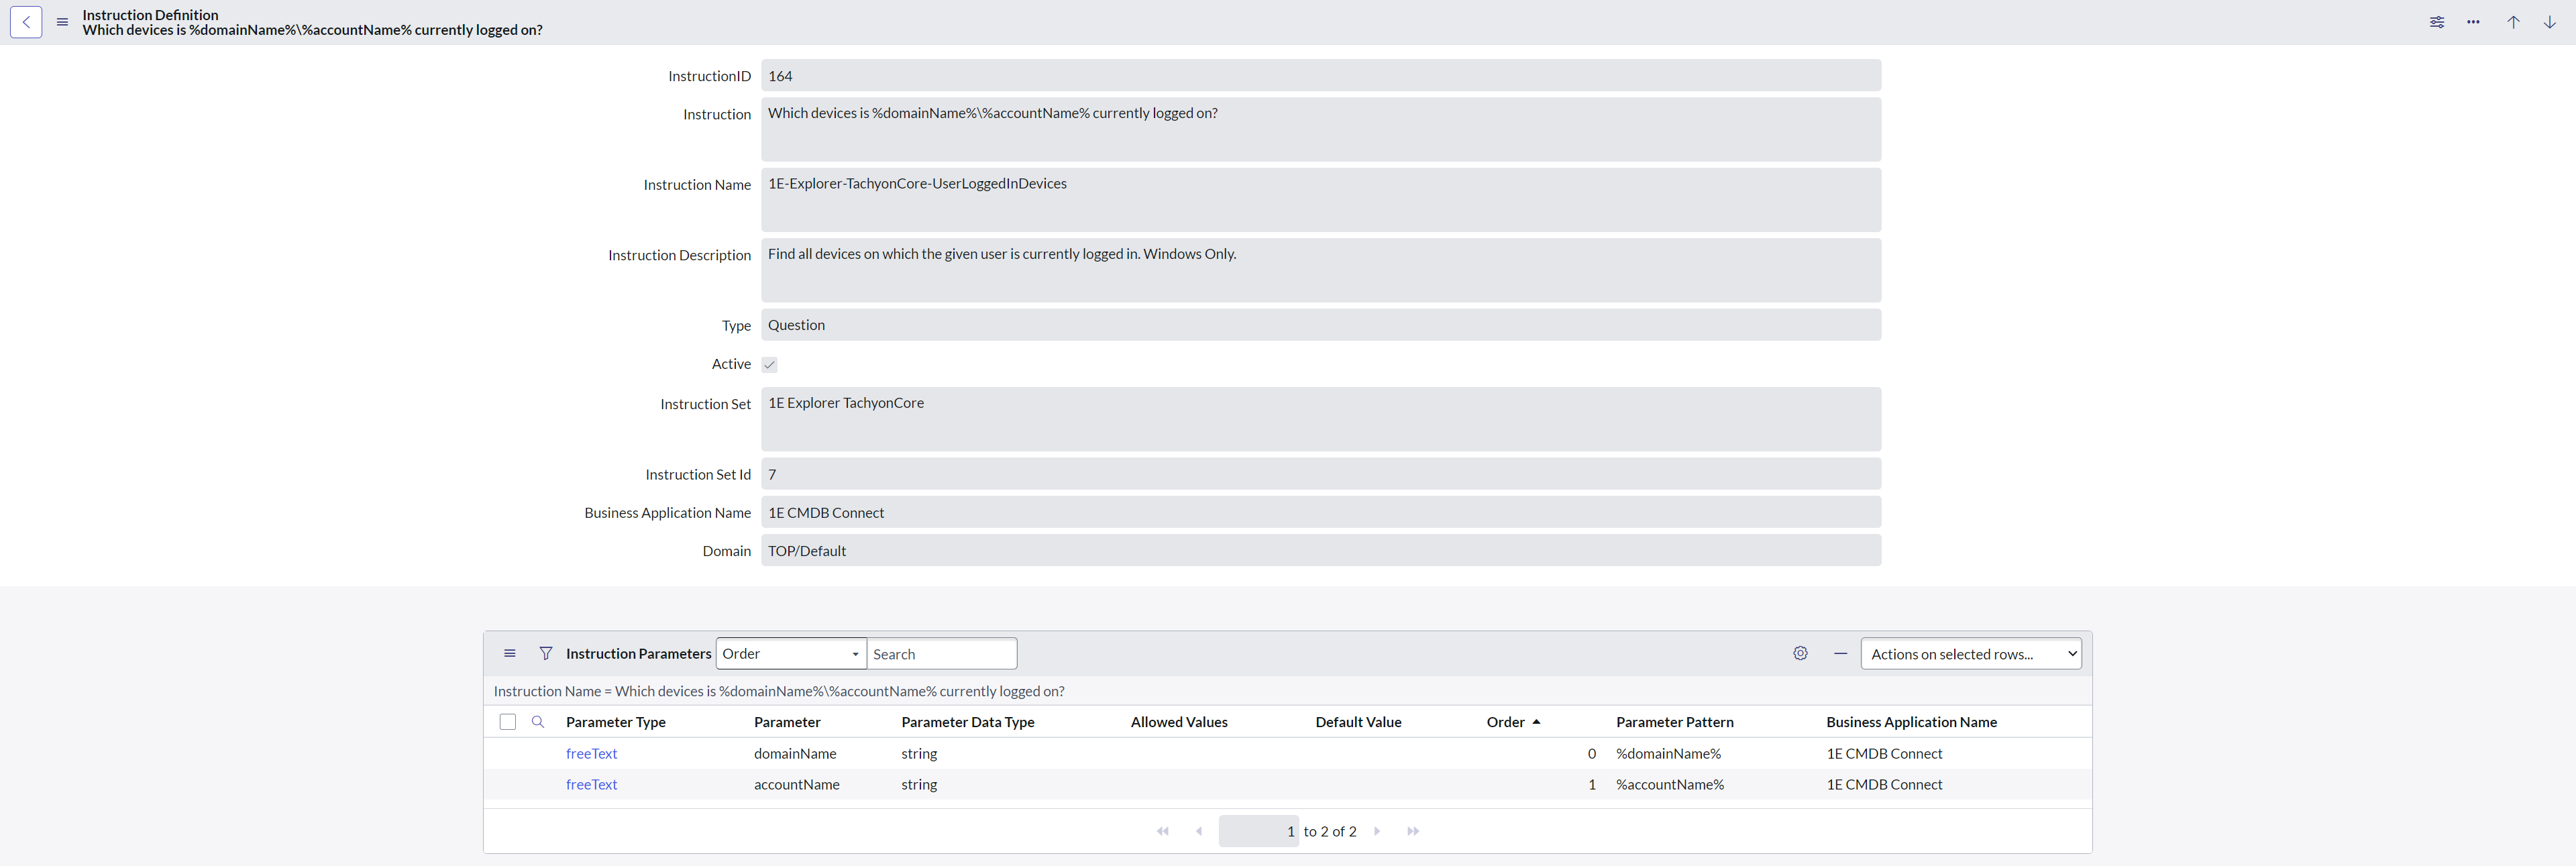Open freeText link in domainName row

click(x=591, y=754)
